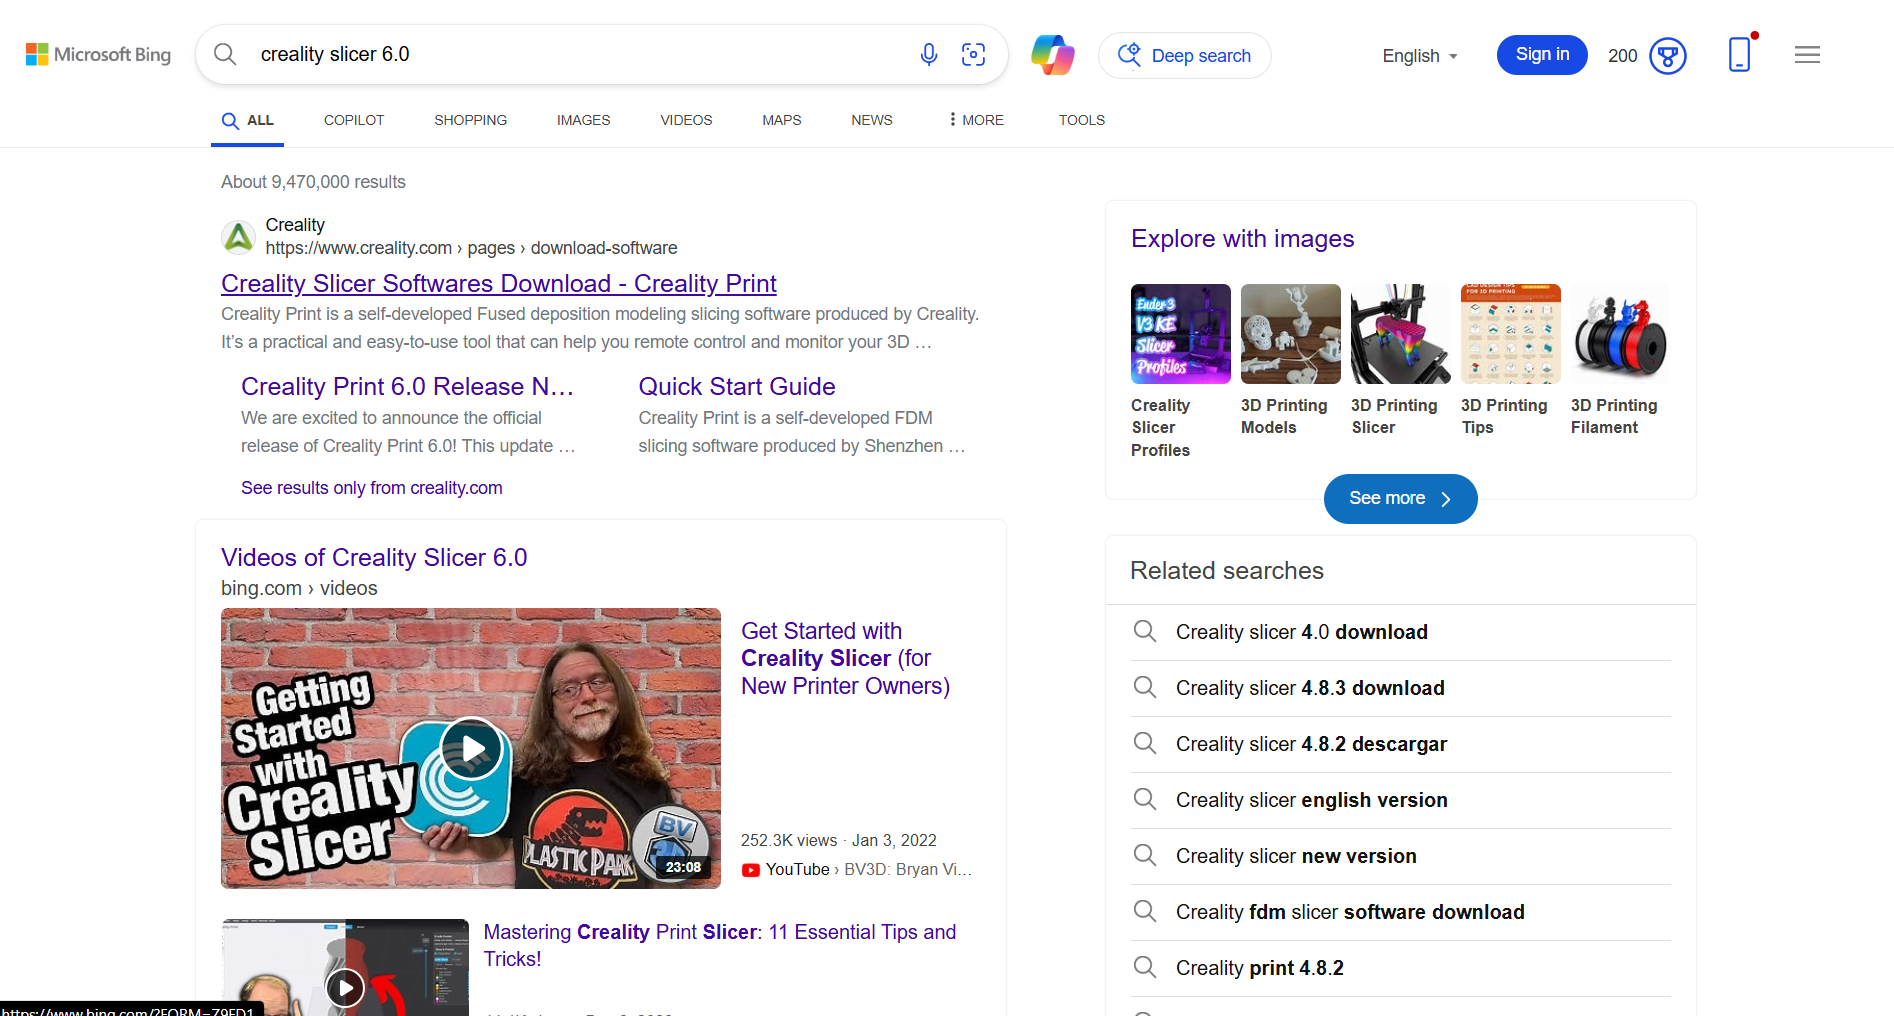The height and width of the screenshot is (1016, 1894).
Task: Click the Microsoft Bing logo
Action: click(98, 54)
